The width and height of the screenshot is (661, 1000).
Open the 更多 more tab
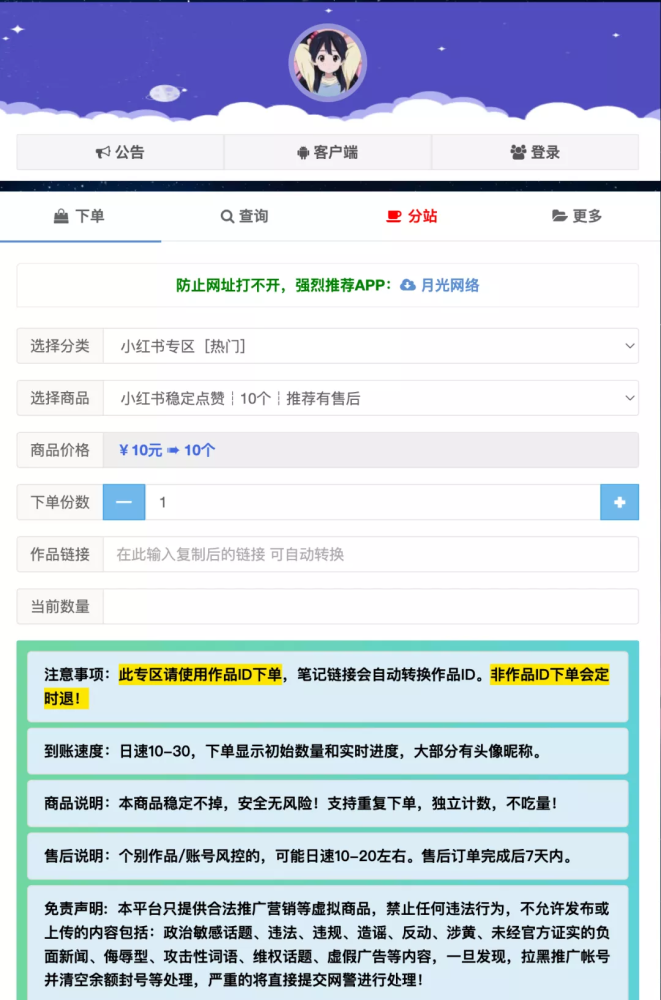click(577, 216)
